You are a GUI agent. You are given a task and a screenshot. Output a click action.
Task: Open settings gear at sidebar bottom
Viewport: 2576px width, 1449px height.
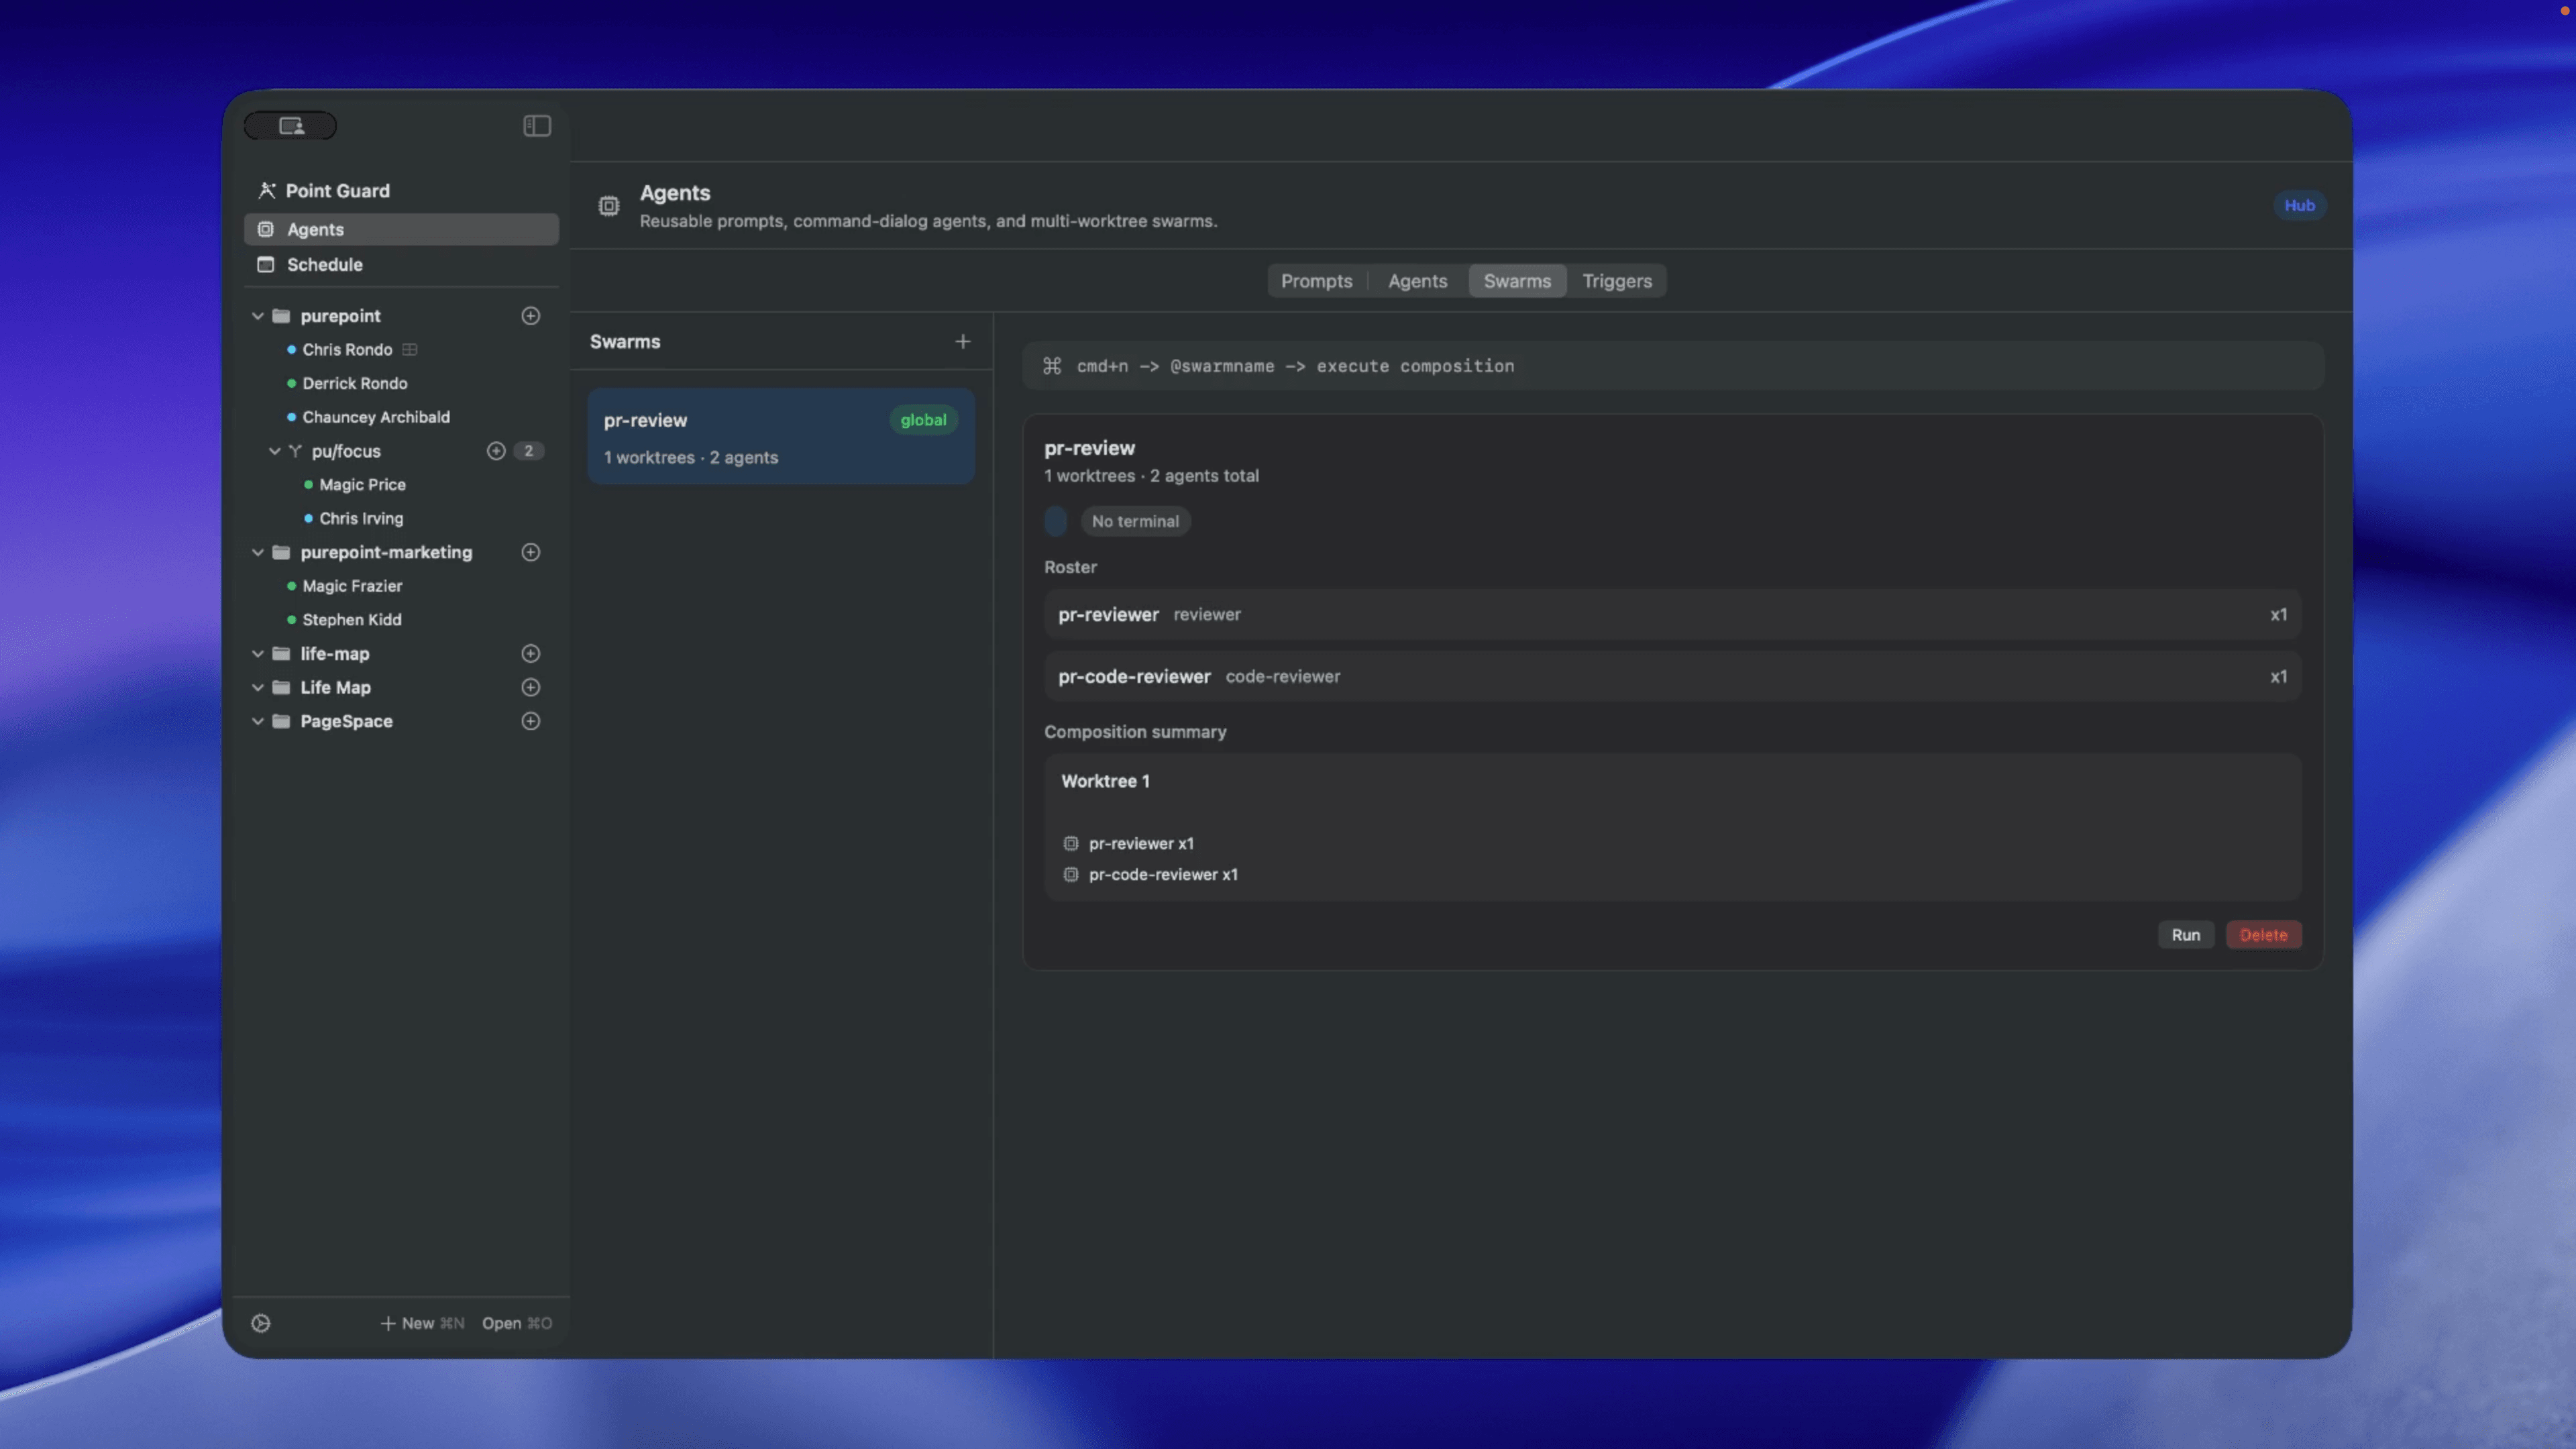pyautogui.click(x=261, y=1323)
